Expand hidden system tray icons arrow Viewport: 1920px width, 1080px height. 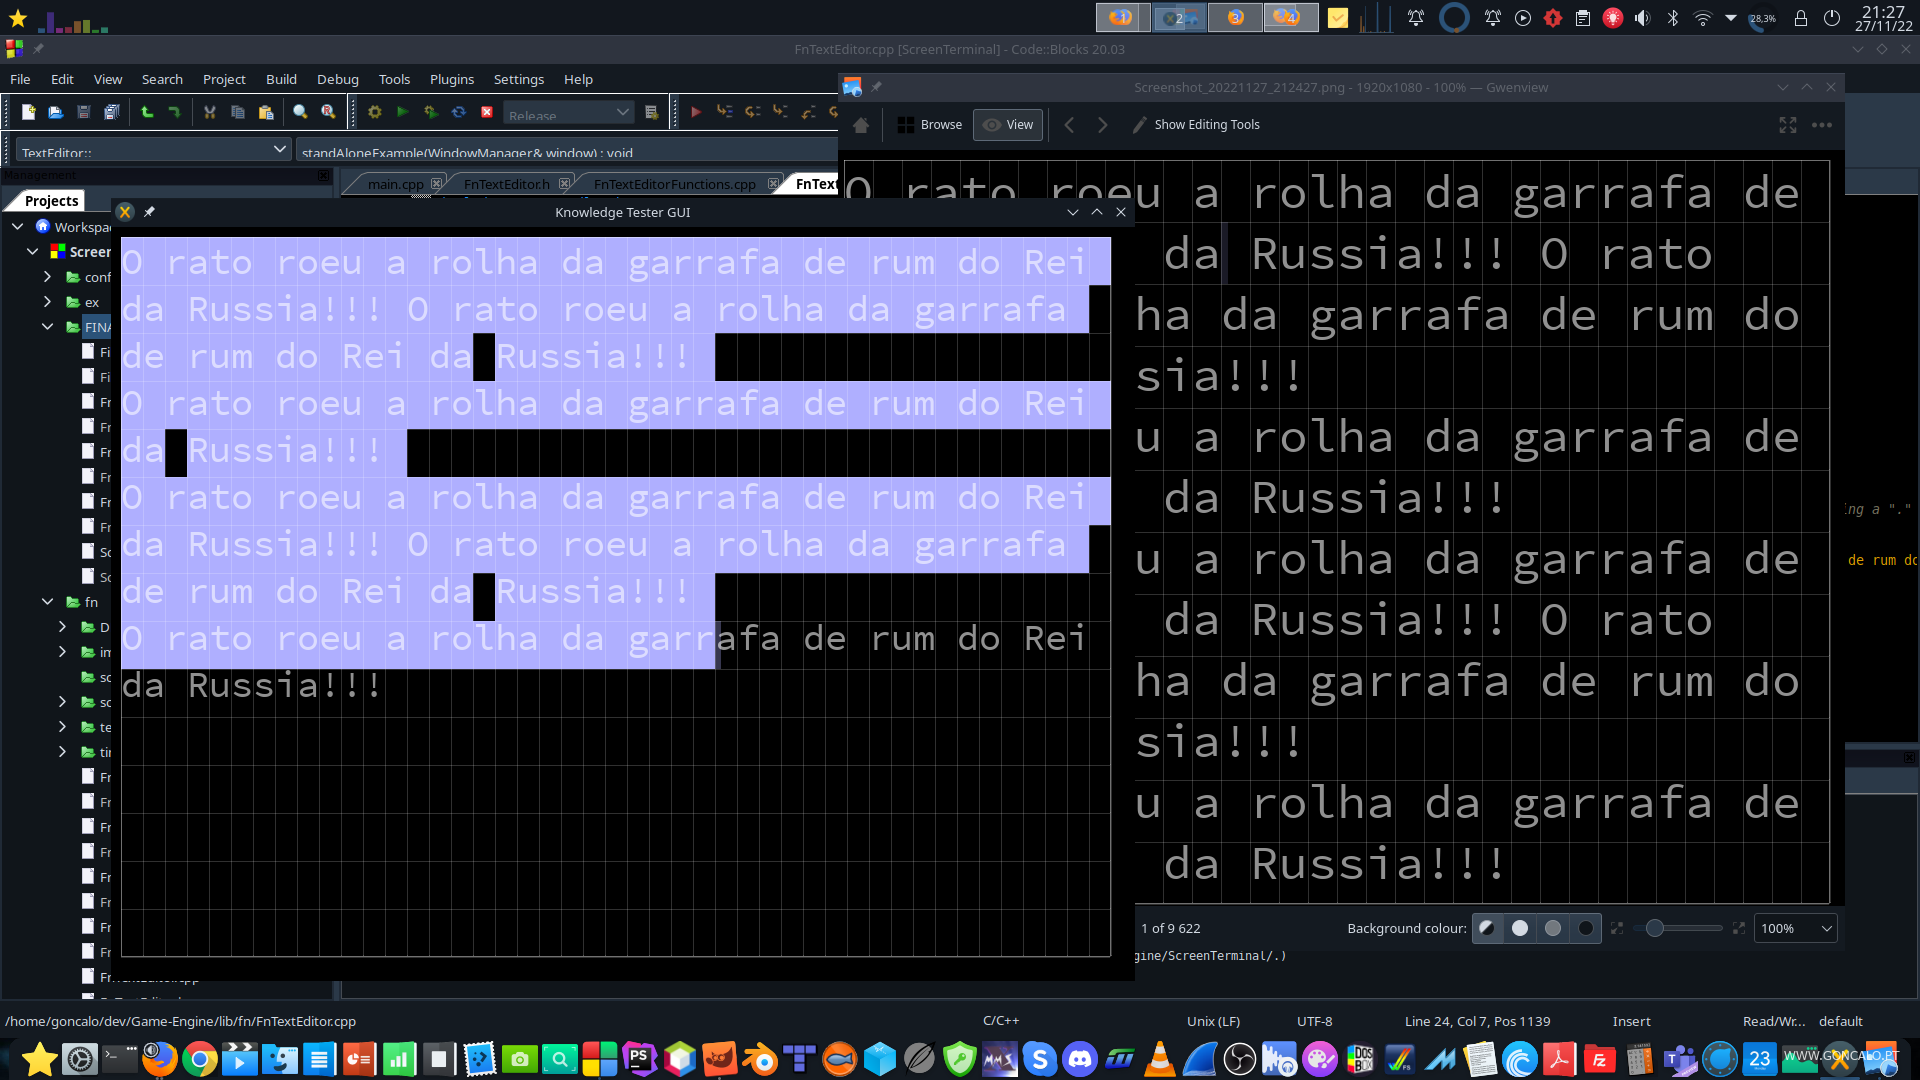pos(1731,18)
